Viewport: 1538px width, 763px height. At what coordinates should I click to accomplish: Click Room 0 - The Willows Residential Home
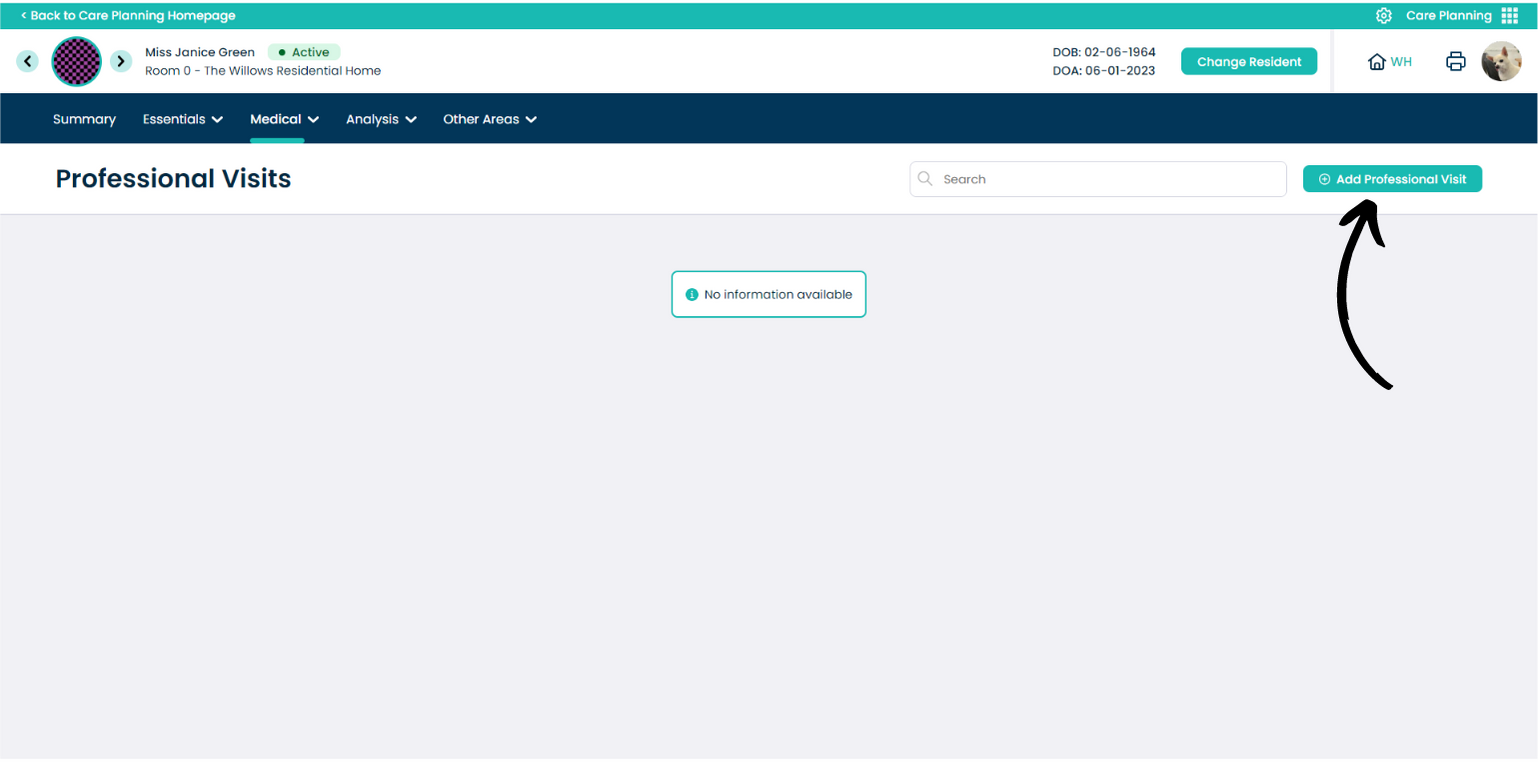[263, 71]
